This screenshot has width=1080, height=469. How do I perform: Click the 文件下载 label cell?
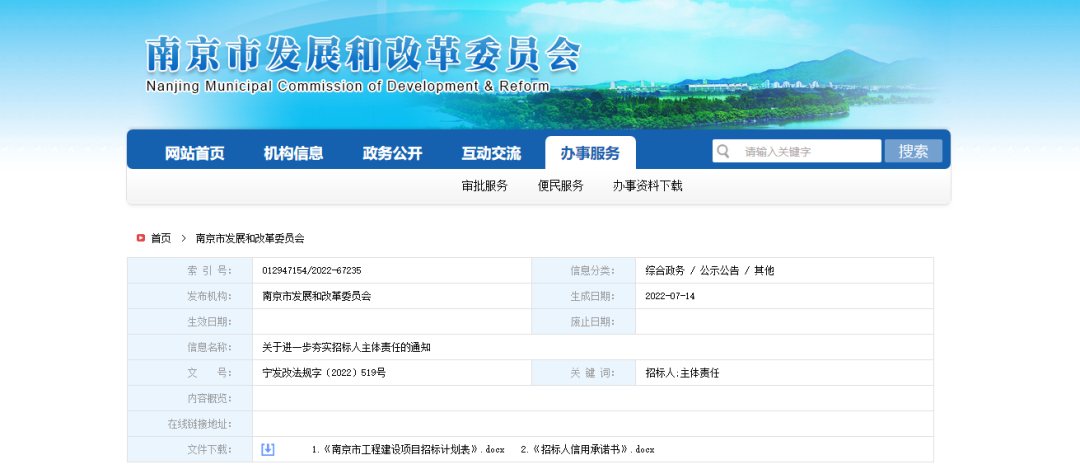190,450
